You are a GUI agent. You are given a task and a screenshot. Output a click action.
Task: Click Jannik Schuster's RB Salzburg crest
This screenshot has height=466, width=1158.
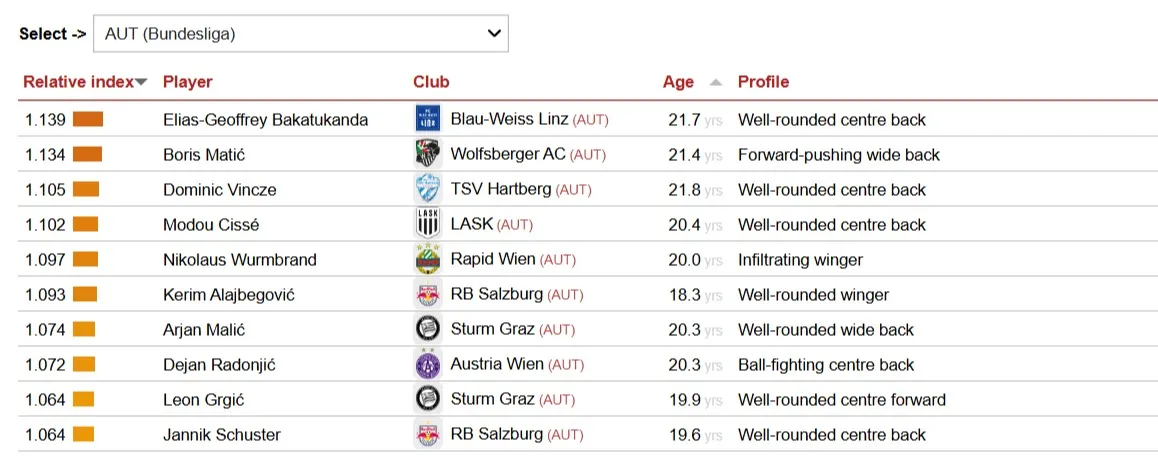(x=428, y=434)
